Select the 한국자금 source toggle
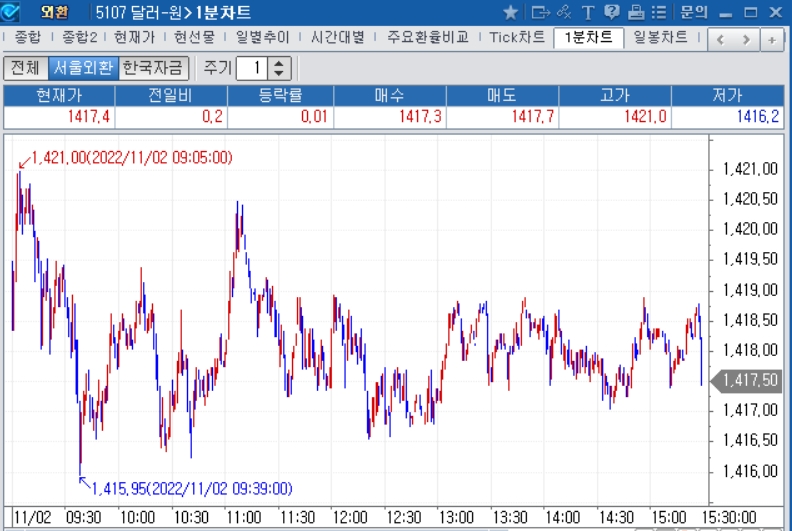The height and width of the screenshot is (531, 792). (153, 68)
